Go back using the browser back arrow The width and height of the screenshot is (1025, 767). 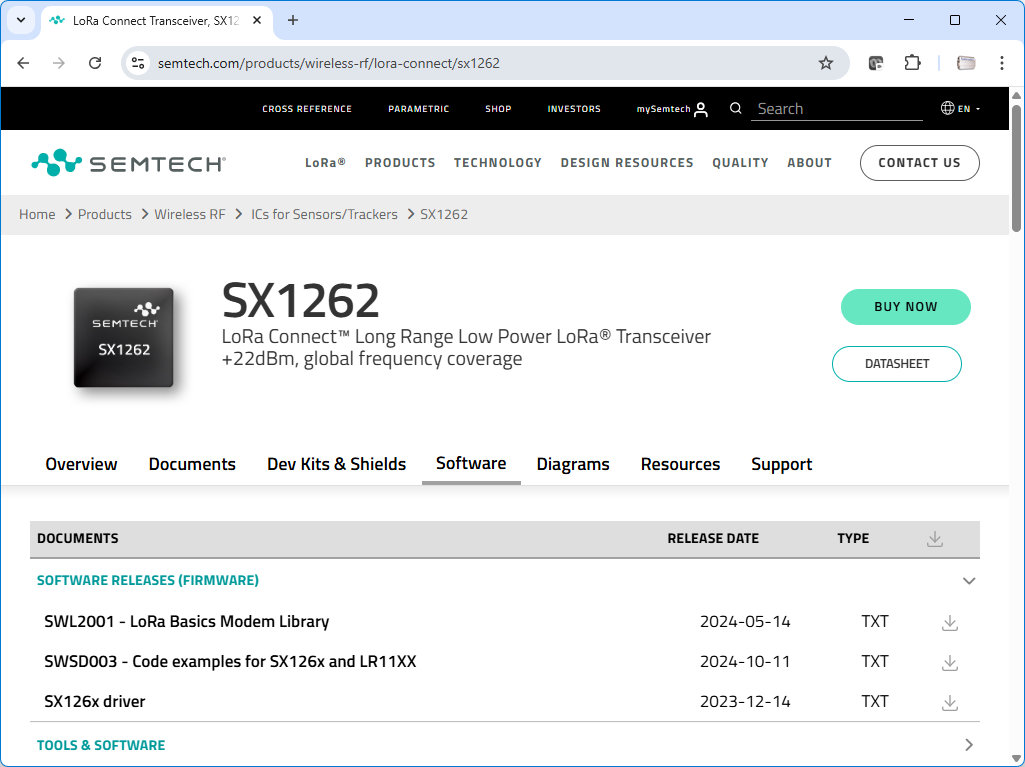23,62
